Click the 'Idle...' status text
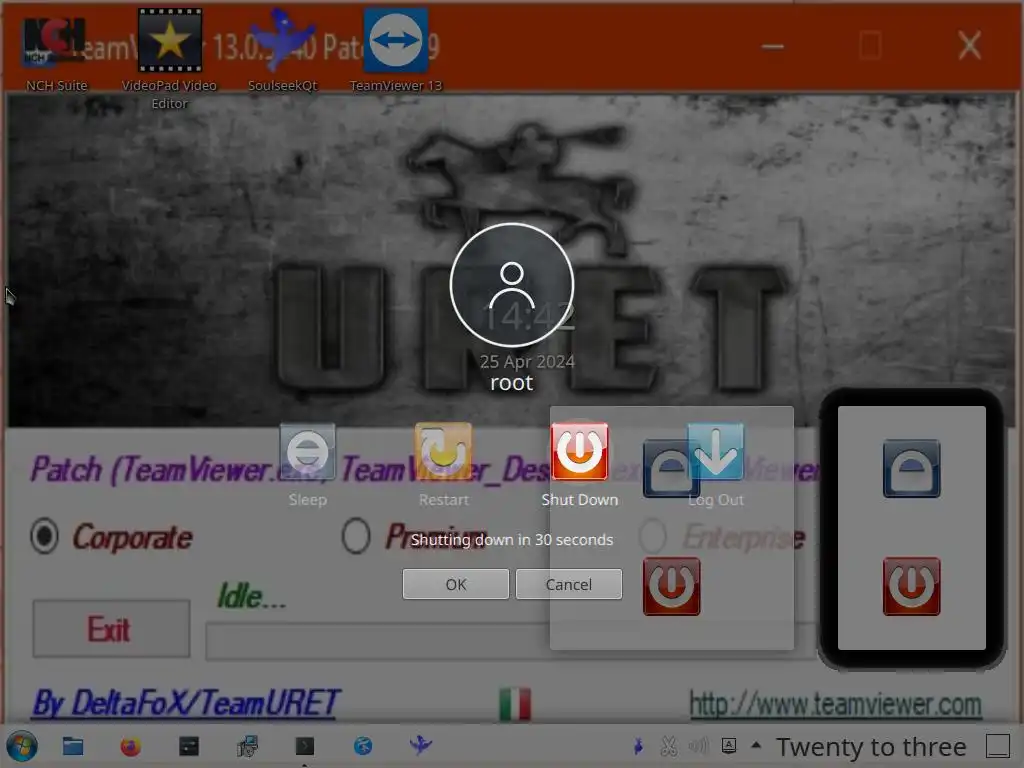 (251, 596)
